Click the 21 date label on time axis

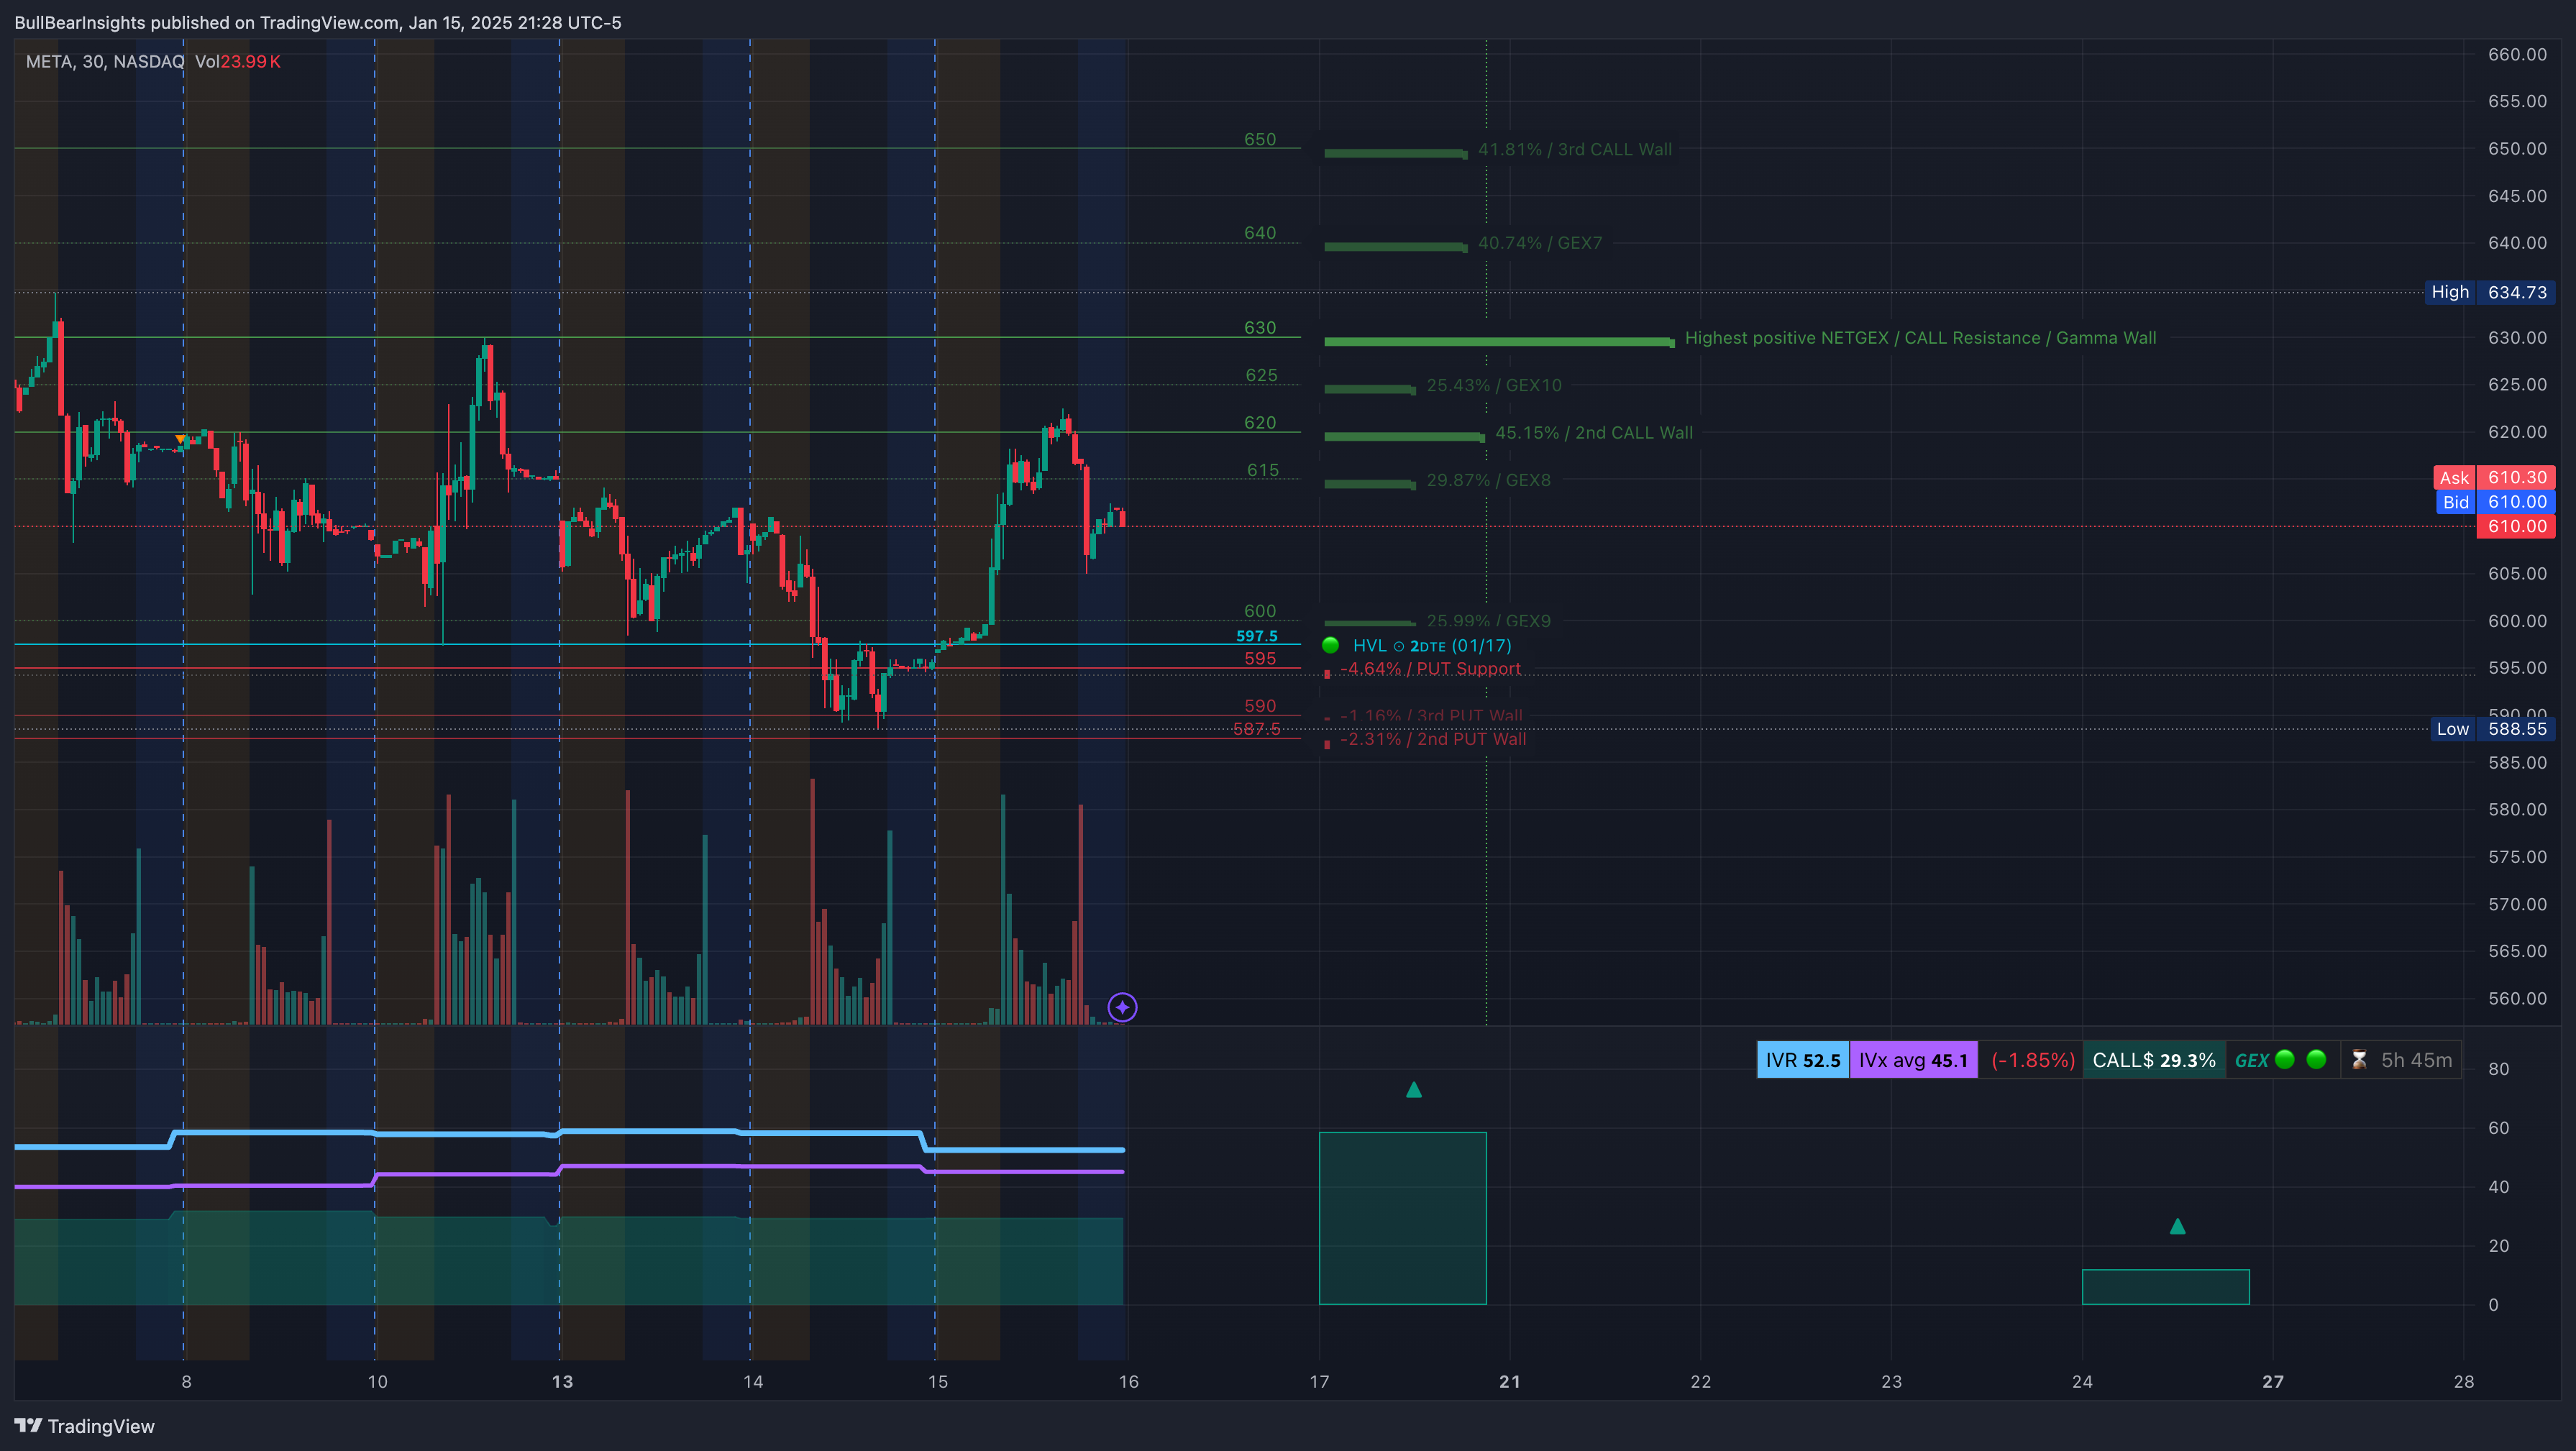tap(1509, 1382)
